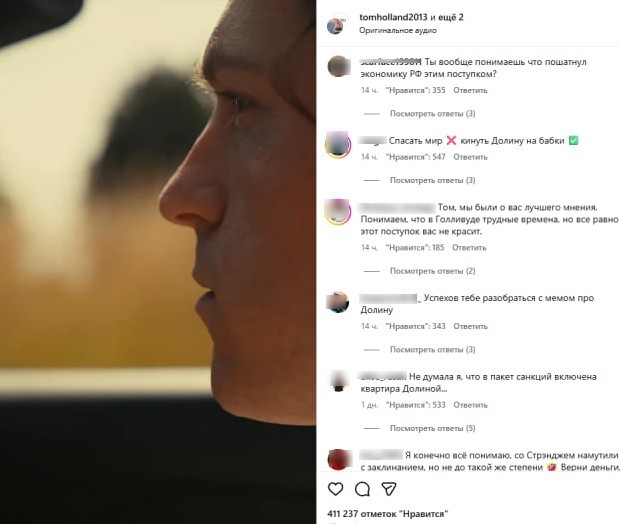This screenshot has height=524, width=620.
Task: Share post using the paper plane icon
Action: [389, 489]
